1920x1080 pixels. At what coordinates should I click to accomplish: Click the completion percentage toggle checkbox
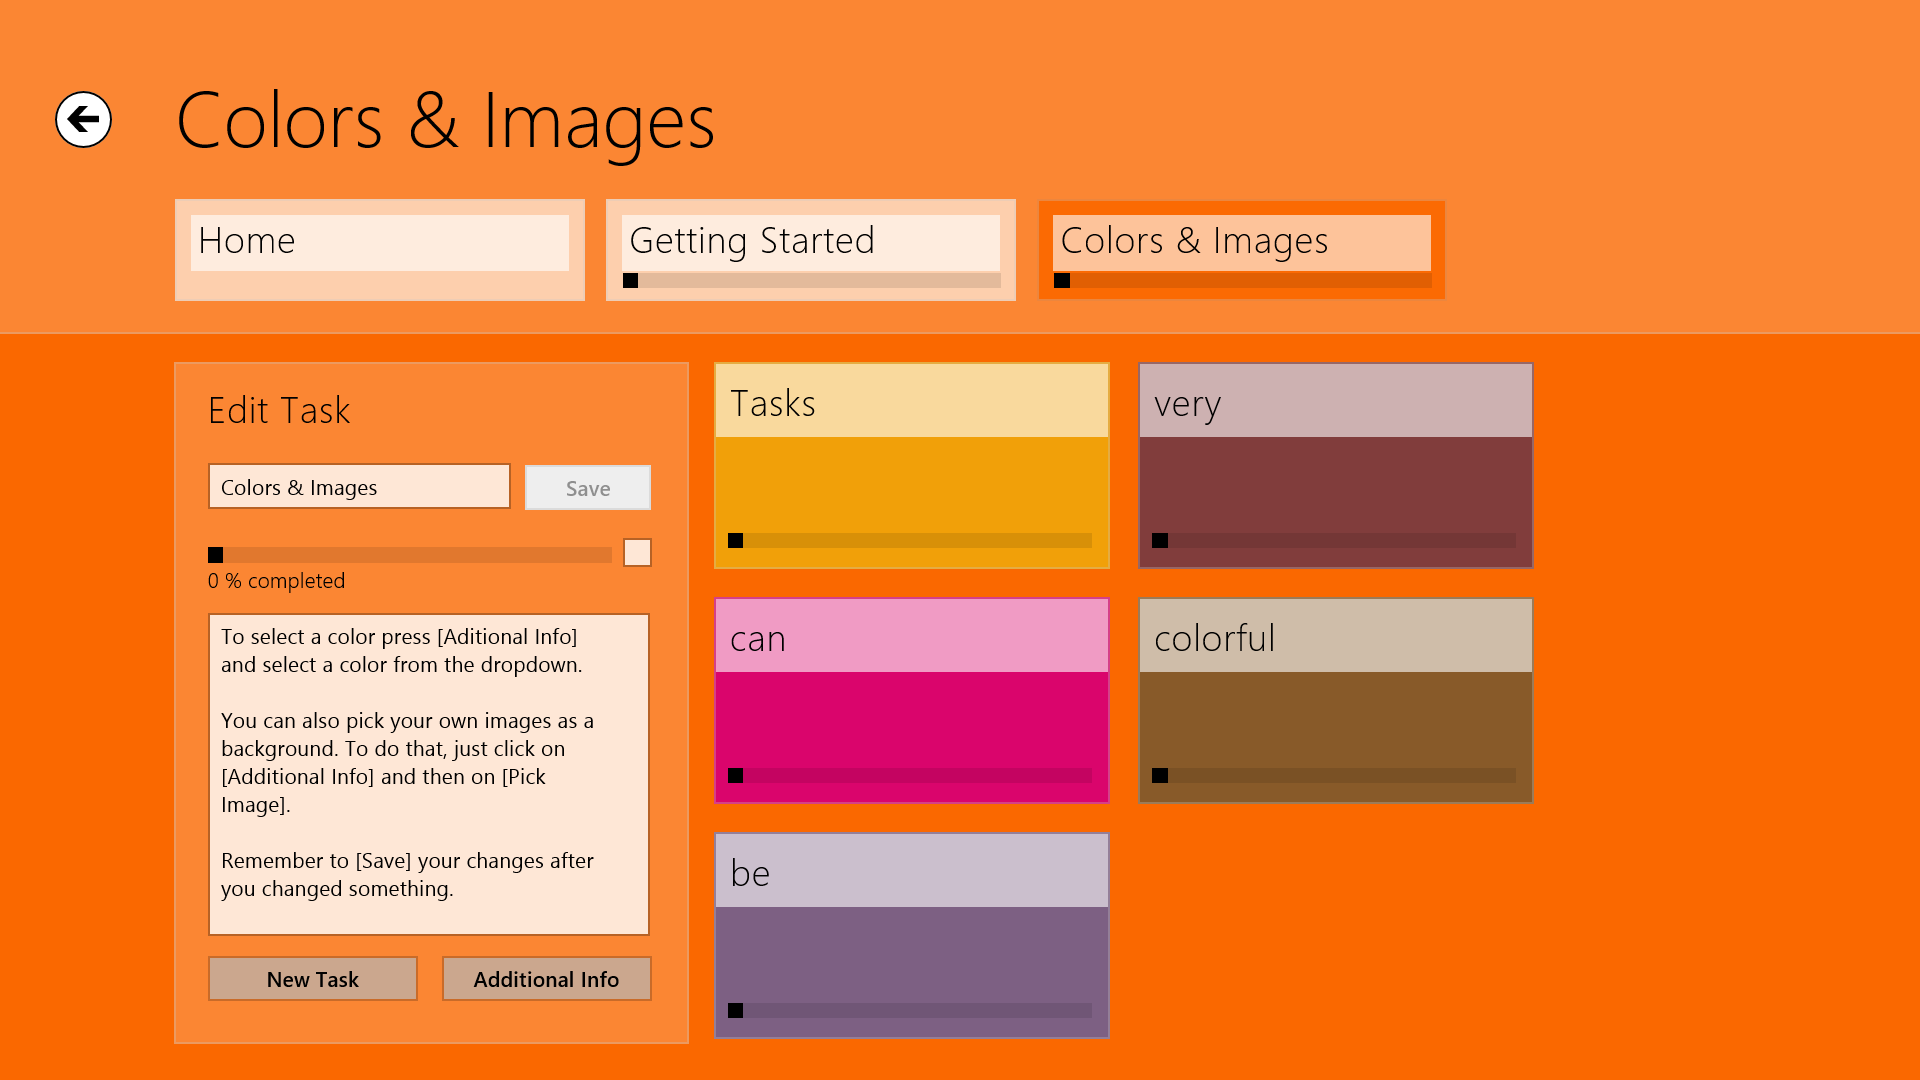636,551
